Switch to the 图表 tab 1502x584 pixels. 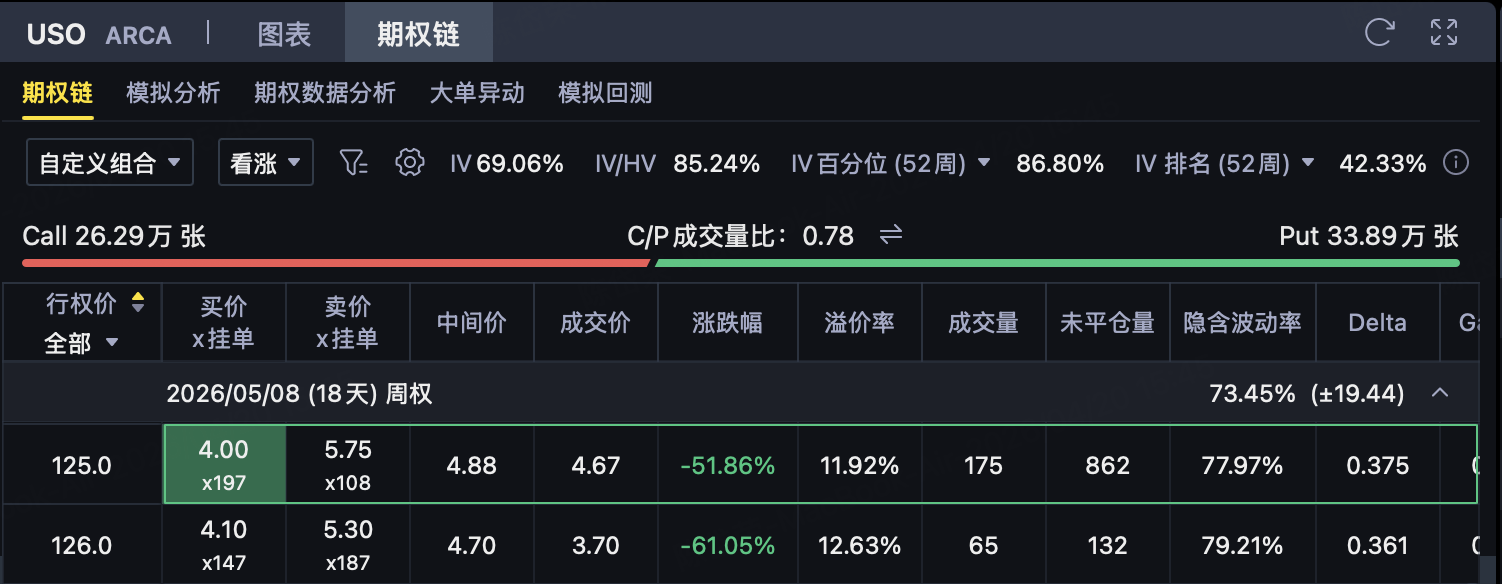[x=285, y=34]
